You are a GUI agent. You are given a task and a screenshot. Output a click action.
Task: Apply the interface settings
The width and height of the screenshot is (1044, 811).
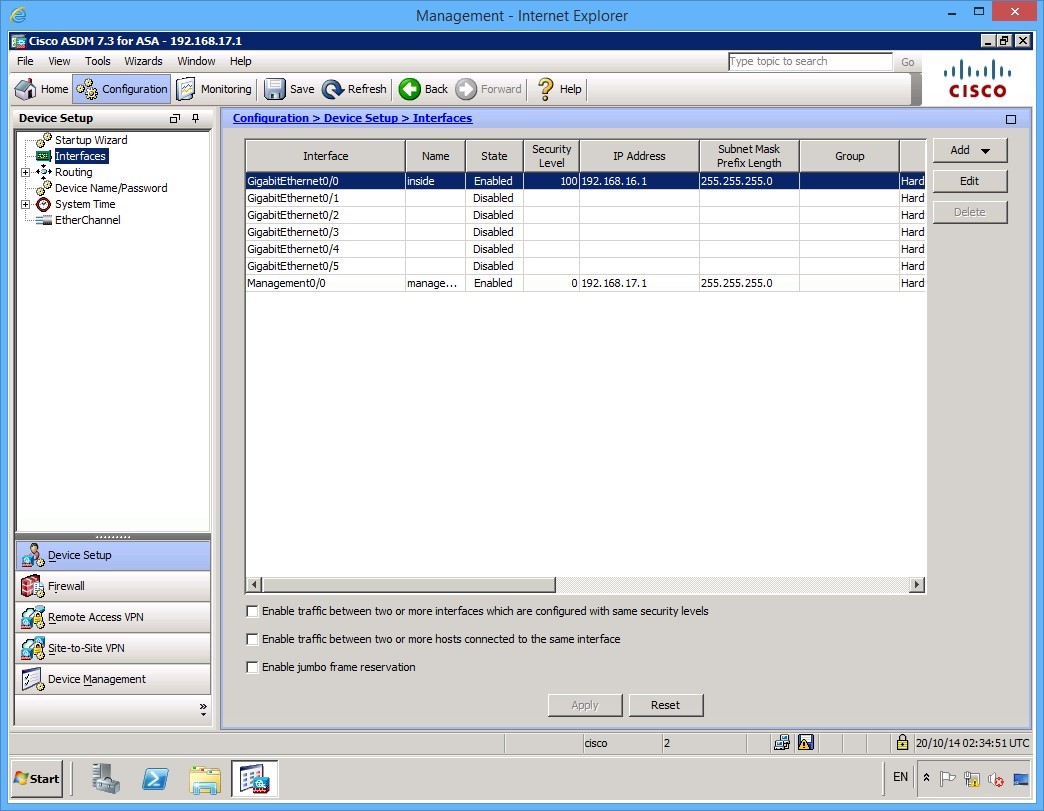tap(585, 705)
